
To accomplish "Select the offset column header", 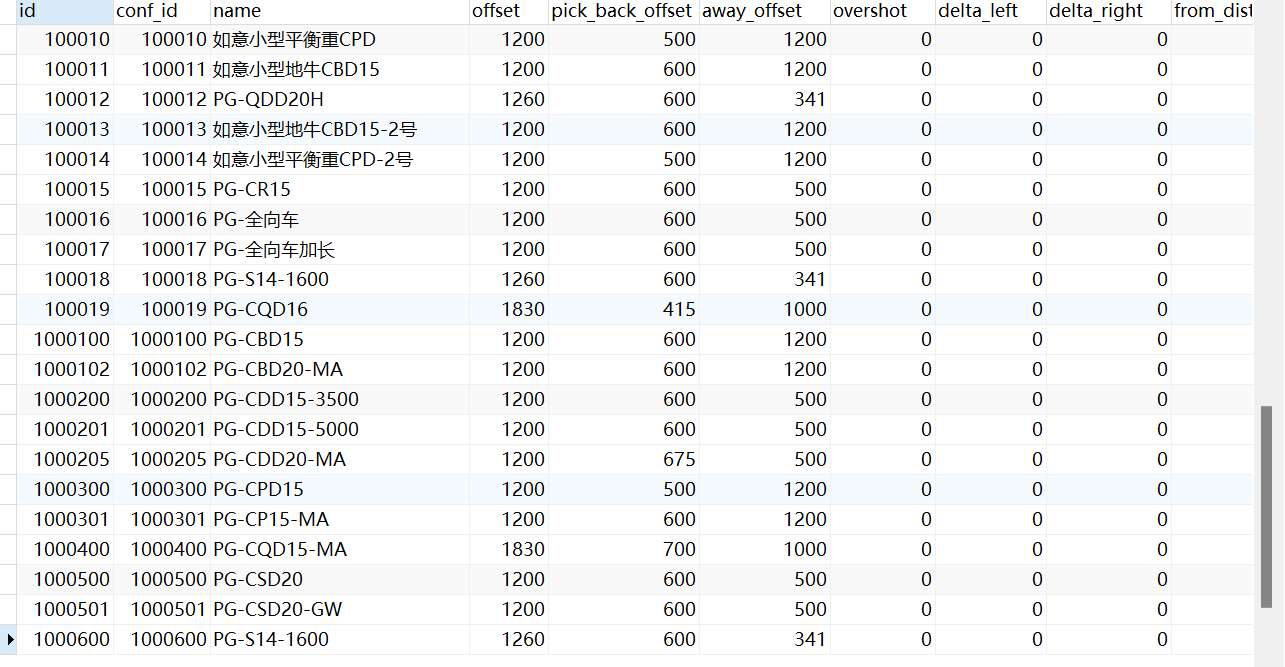I will (509, 11).
